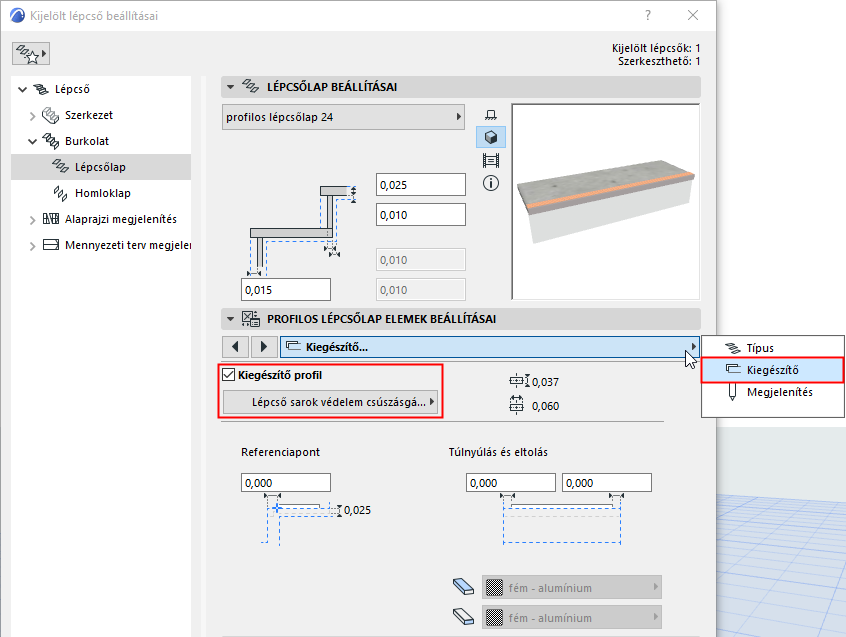Click the 0,060 profile height value
Viewport: 846px width, 637px height.
545,406
